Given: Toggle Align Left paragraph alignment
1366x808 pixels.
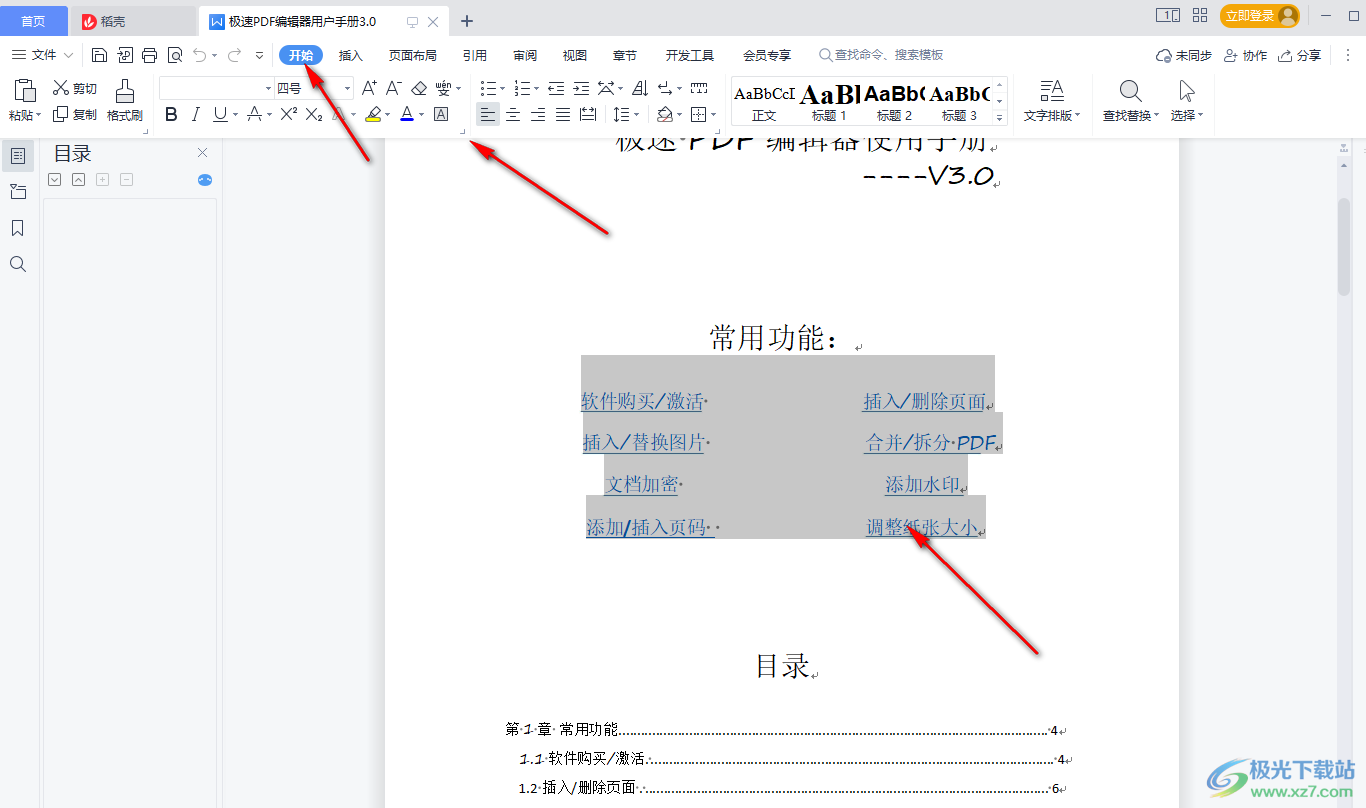Looking at the screenshot, I should pos(487,115).
